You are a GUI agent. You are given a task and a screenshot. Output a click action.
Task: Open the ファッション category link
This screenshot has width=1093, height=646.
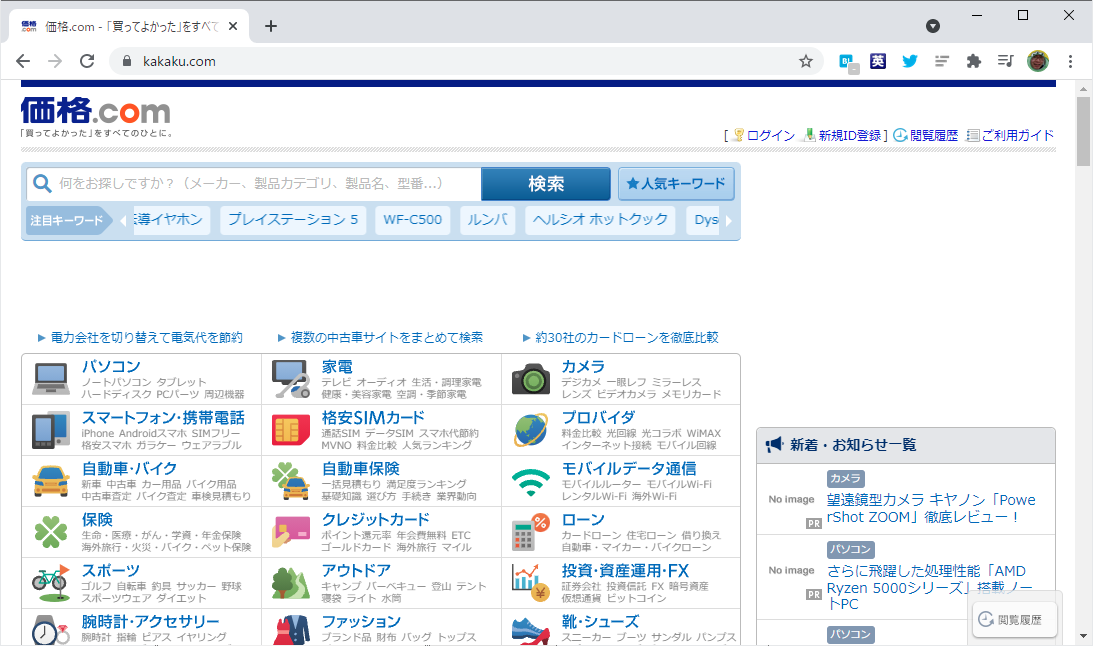361,621
